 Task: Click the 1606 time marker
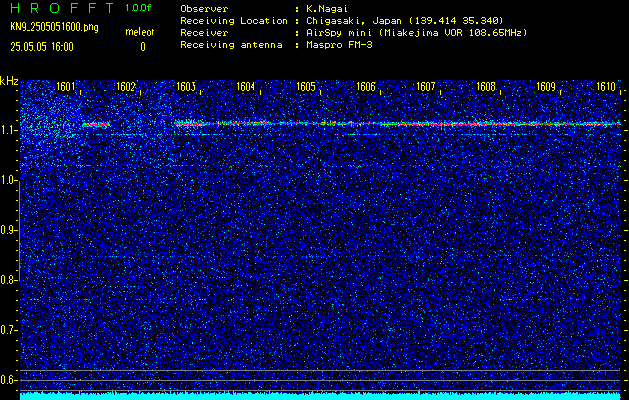click(x=366, y=87)
